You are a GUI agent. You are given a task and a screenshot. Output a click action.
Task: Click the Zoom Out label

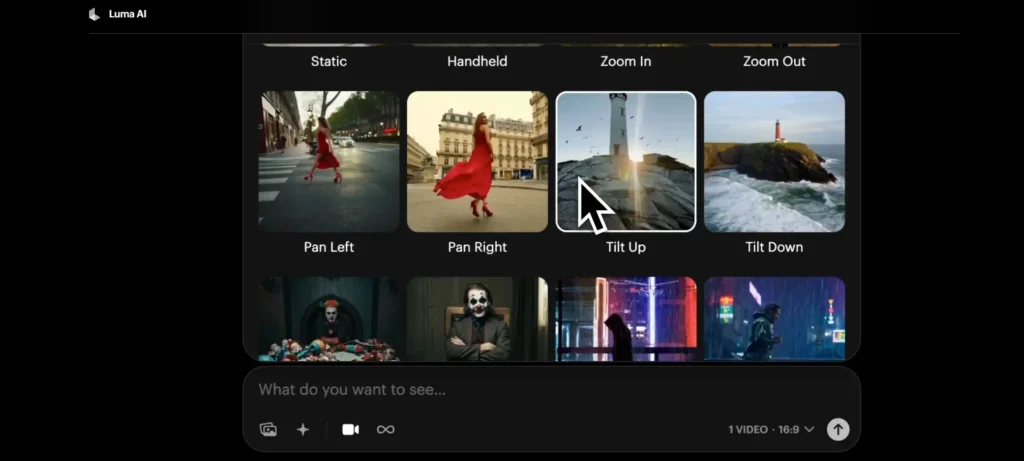pyautogui.click(x=775, y=61)
